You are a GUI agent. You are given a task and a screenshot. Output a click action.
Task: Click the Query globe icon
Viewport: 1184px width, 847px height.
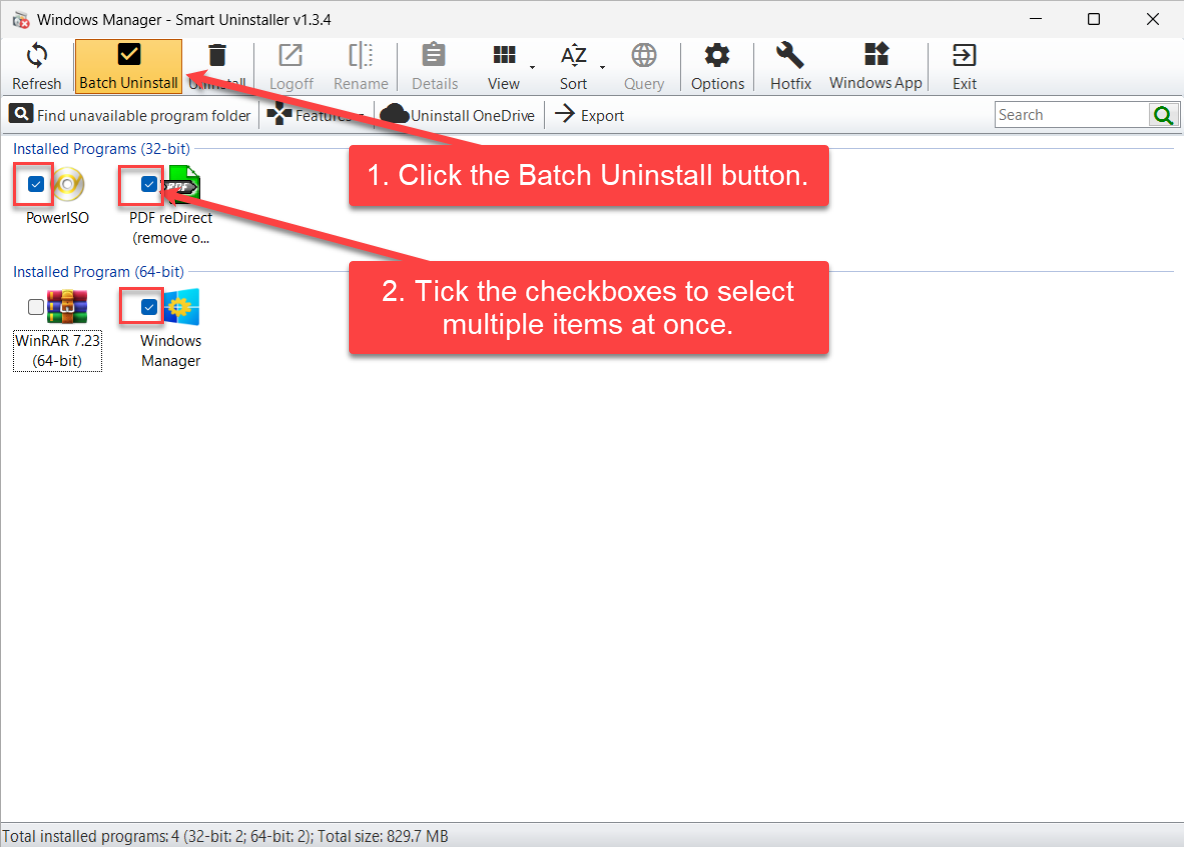point(643,56)
